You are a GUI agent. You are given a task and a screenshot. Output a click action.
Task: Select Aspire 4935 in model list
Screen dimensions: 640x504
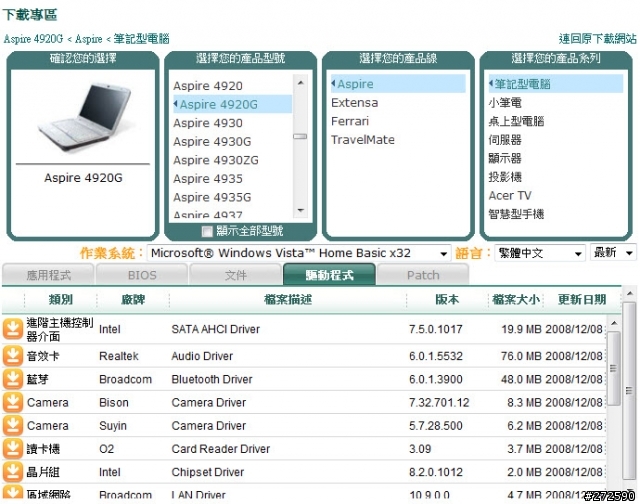(x=208, y=179)
